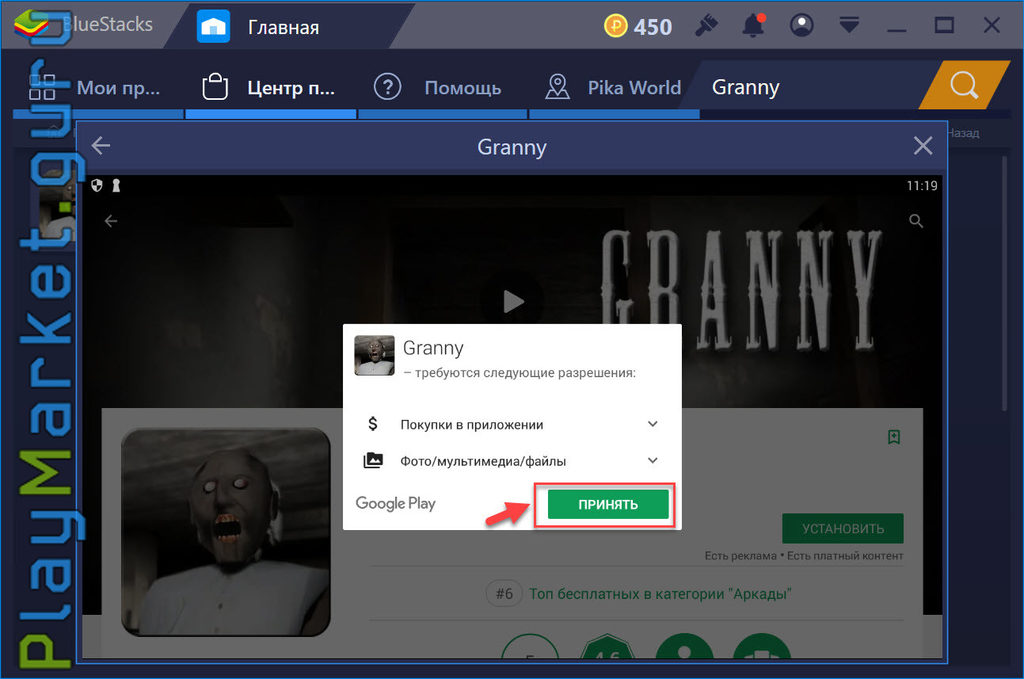Click the shield status bar icon
The image size is (1024, 679).
click(97, 185)
